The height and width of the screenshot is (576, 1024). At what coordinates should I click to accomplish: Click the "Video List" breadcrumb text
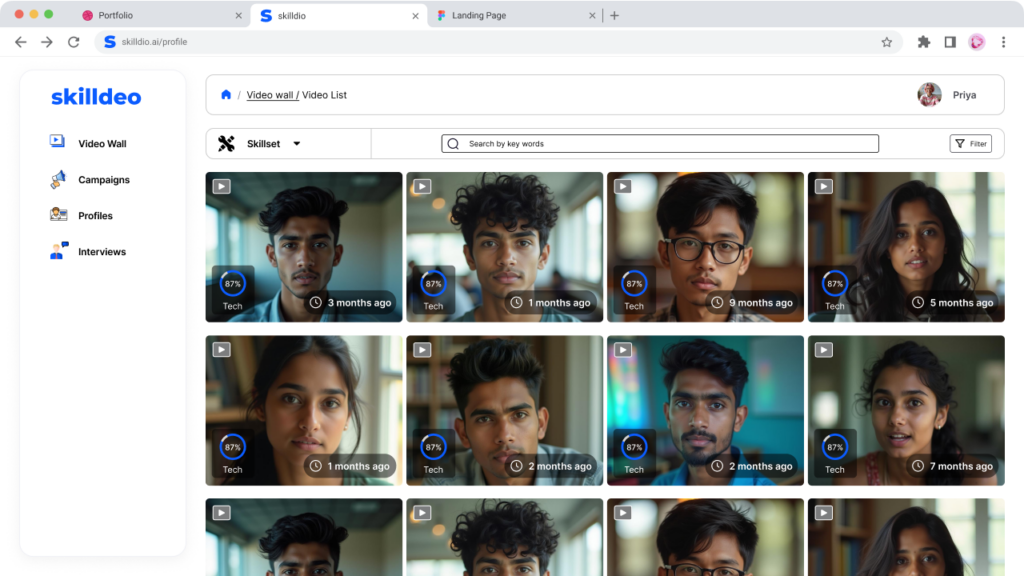coord(324,95)
